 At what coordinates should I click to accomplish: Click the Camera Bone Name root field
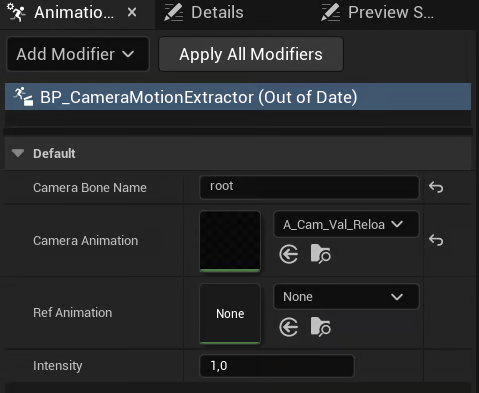pos(309,187)
